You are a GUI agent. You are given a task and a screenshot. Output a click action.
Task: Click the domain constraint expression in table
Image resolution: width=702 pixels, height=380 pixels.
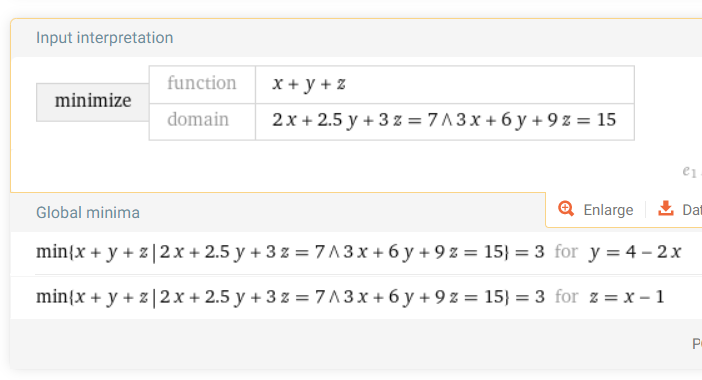point(444,120)
